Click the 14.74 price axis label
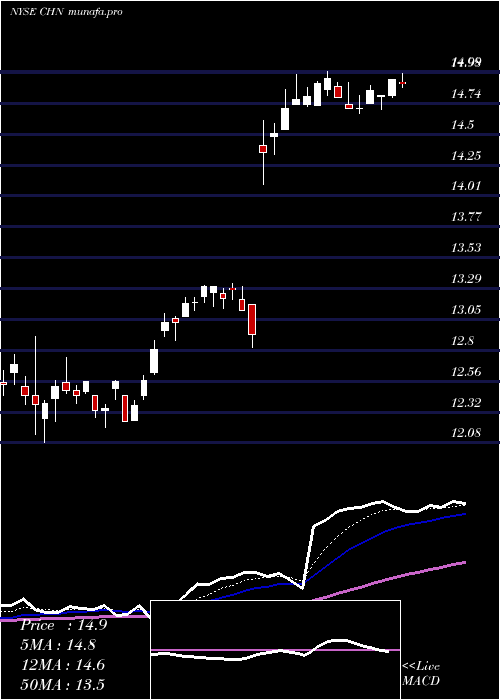This screenshot has height=700, width=500. coord(466,94)
